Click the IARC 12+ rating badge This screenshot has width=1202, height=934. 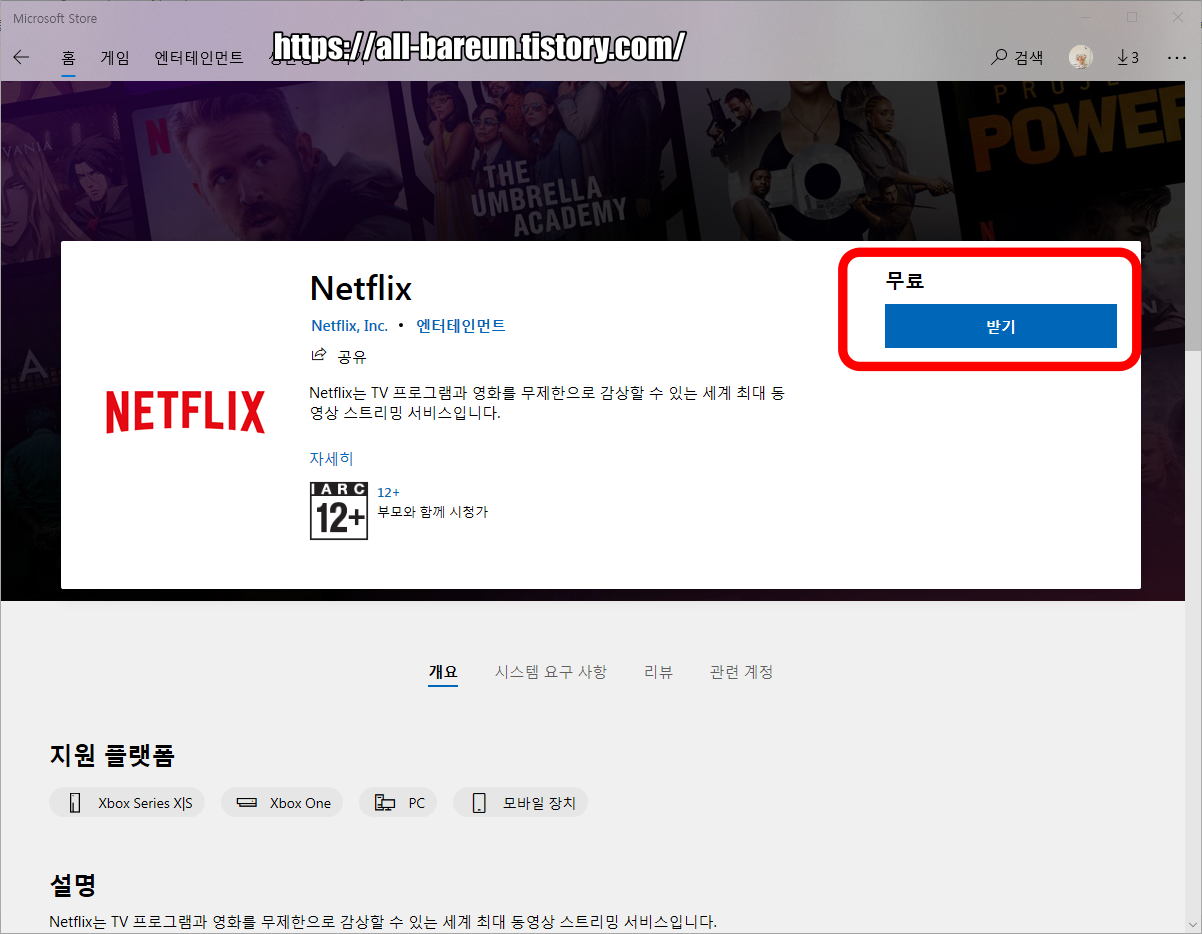click(x=339, y=511)
